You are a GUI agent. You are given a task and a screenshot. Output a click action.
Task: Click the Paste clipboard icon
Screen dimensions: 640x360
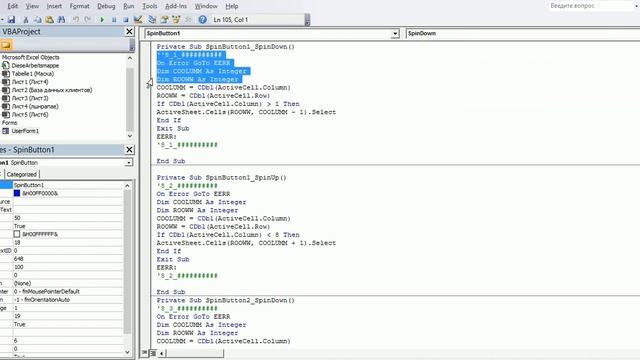click(49, 20)
